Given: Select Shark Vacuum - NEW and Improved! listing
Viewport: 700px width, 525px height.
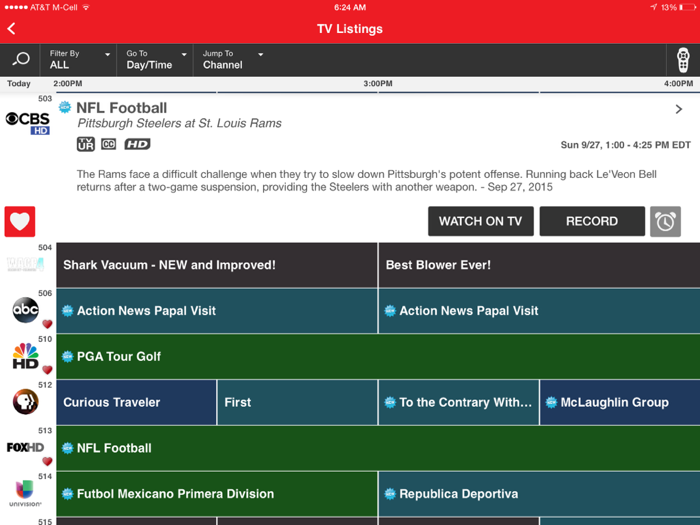Looking at the screenshot, I should pos(217,265).
